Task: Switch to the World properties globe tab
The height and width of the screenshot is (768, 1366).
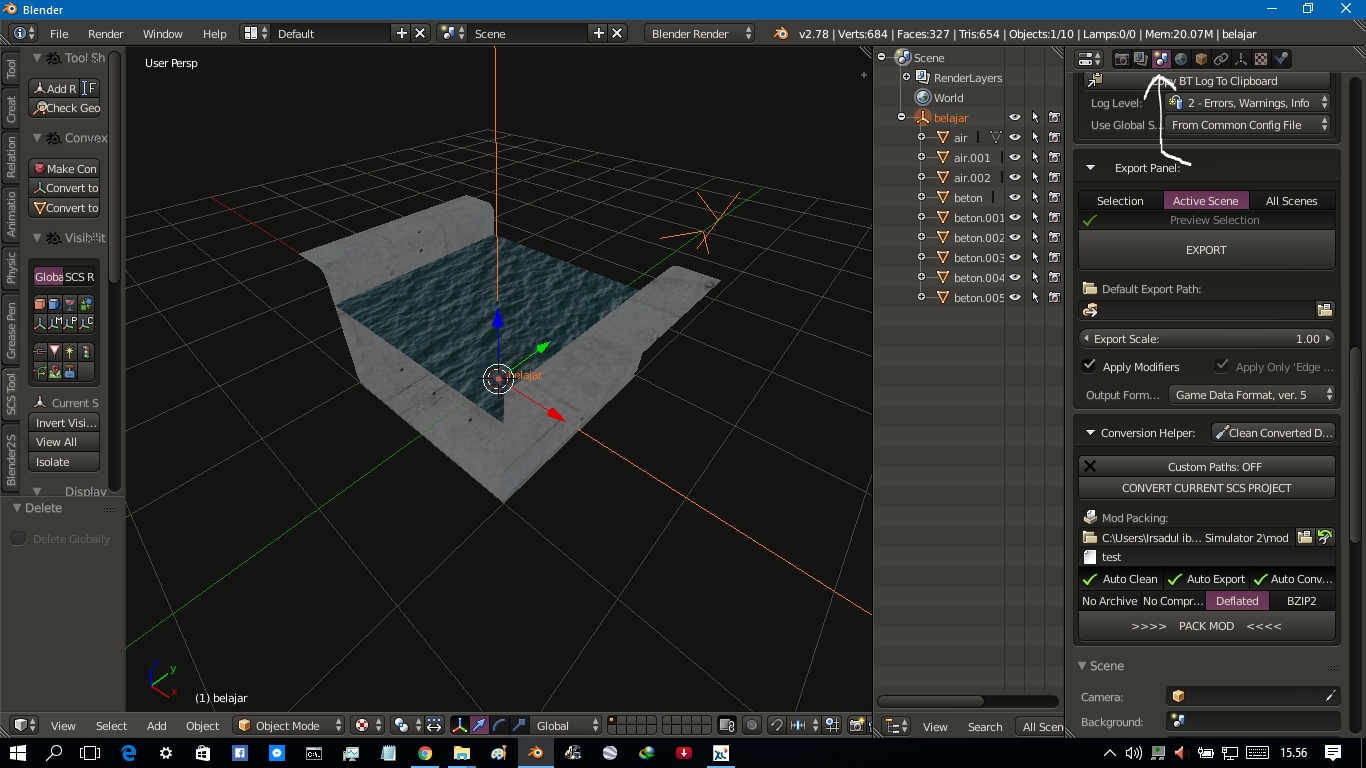Action: tap(1181, 59)
